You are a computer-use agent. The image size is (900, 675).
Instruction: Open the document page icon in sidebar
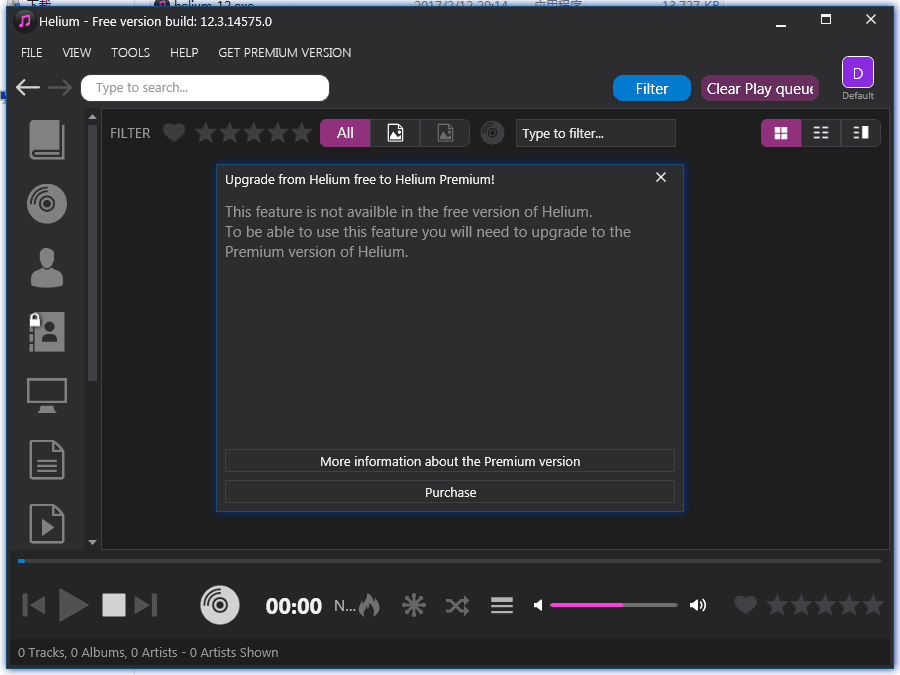coord(46,460)
